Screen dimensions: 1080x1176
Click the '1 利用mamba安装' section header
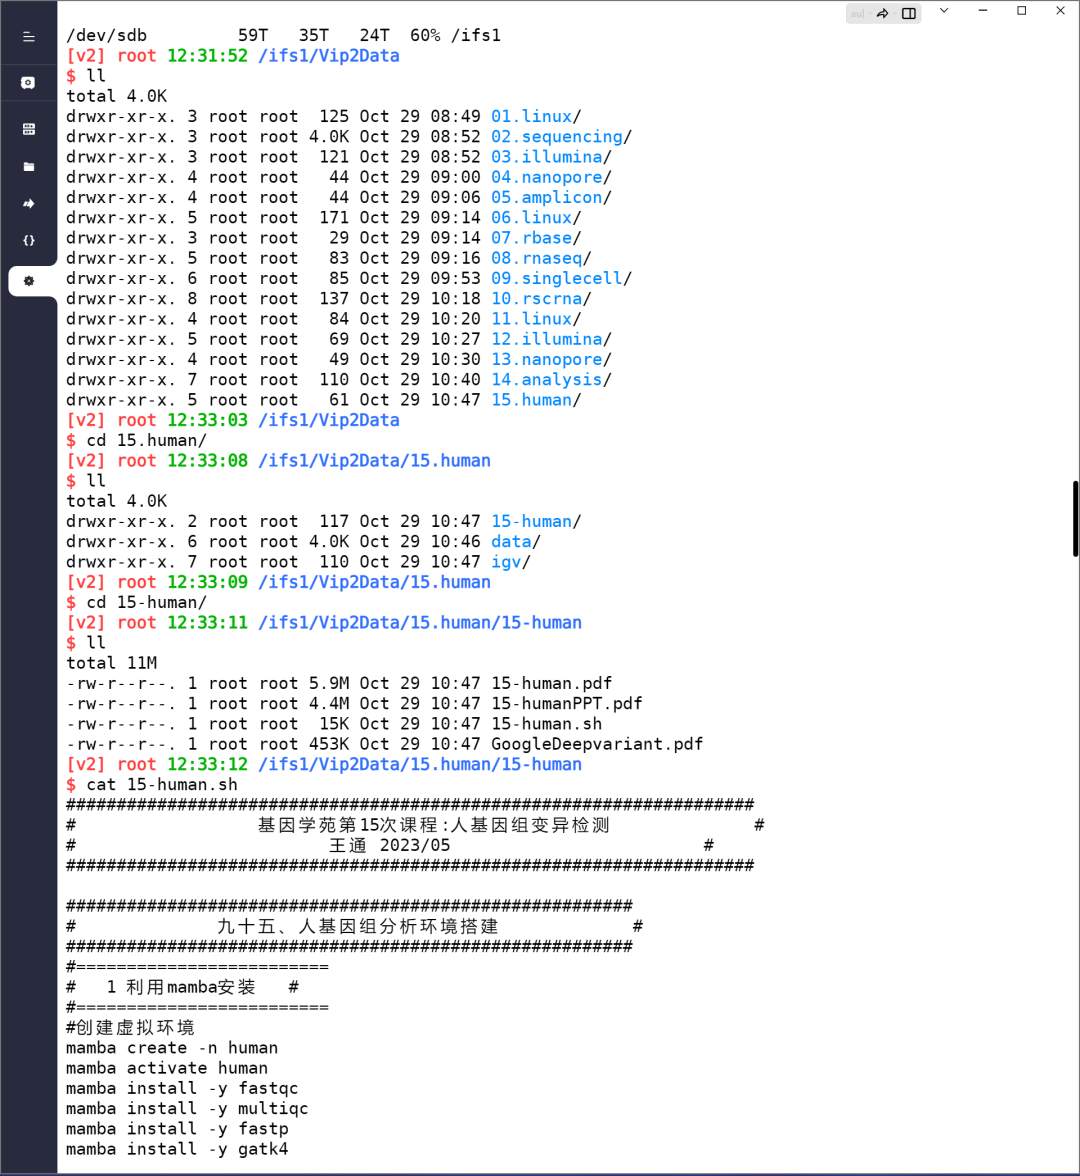click(181, 987)
